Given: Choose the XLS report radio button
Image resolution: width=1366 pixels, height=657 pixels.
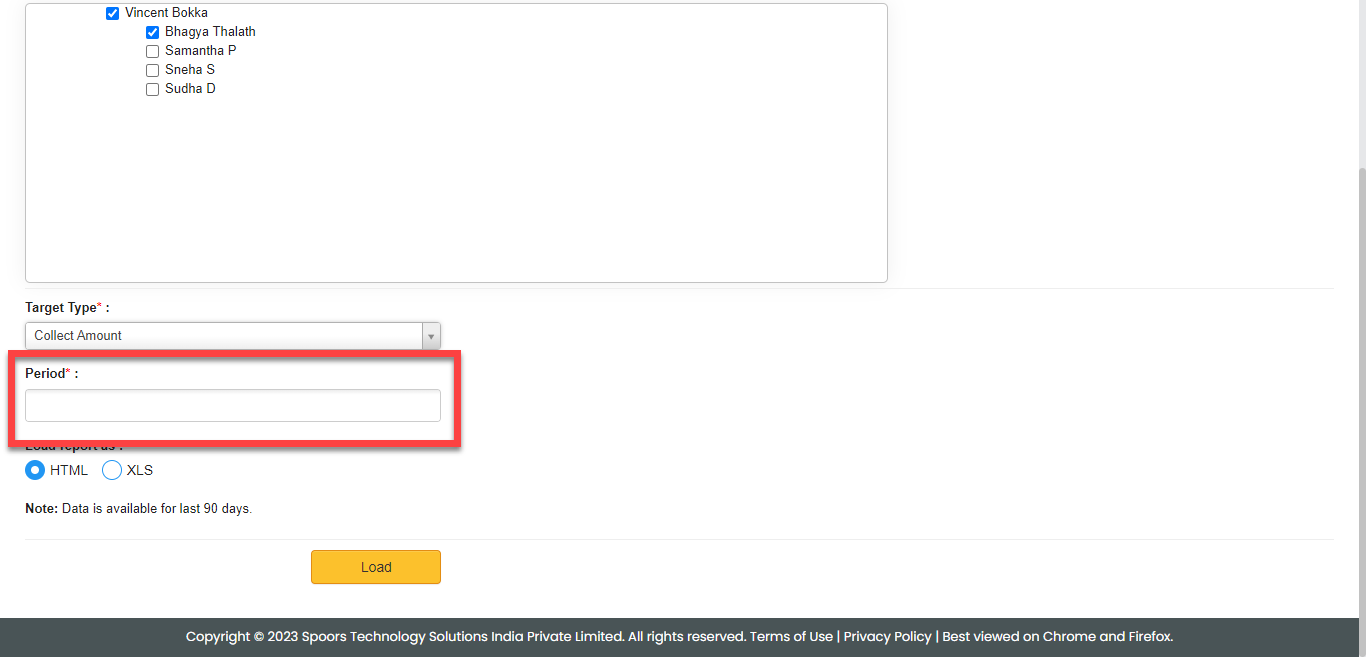Looking at the screenshot, I should [112, 470].
